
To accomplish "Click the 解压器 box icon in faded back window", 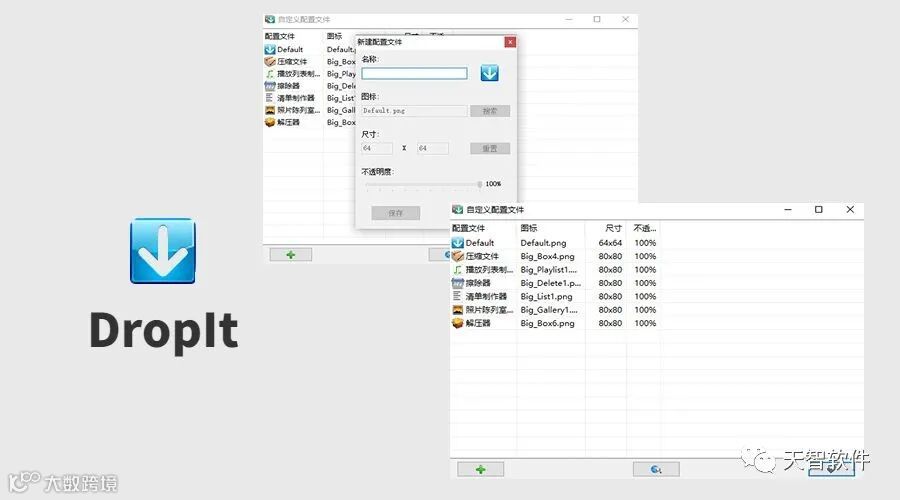I will coord(270,122).
